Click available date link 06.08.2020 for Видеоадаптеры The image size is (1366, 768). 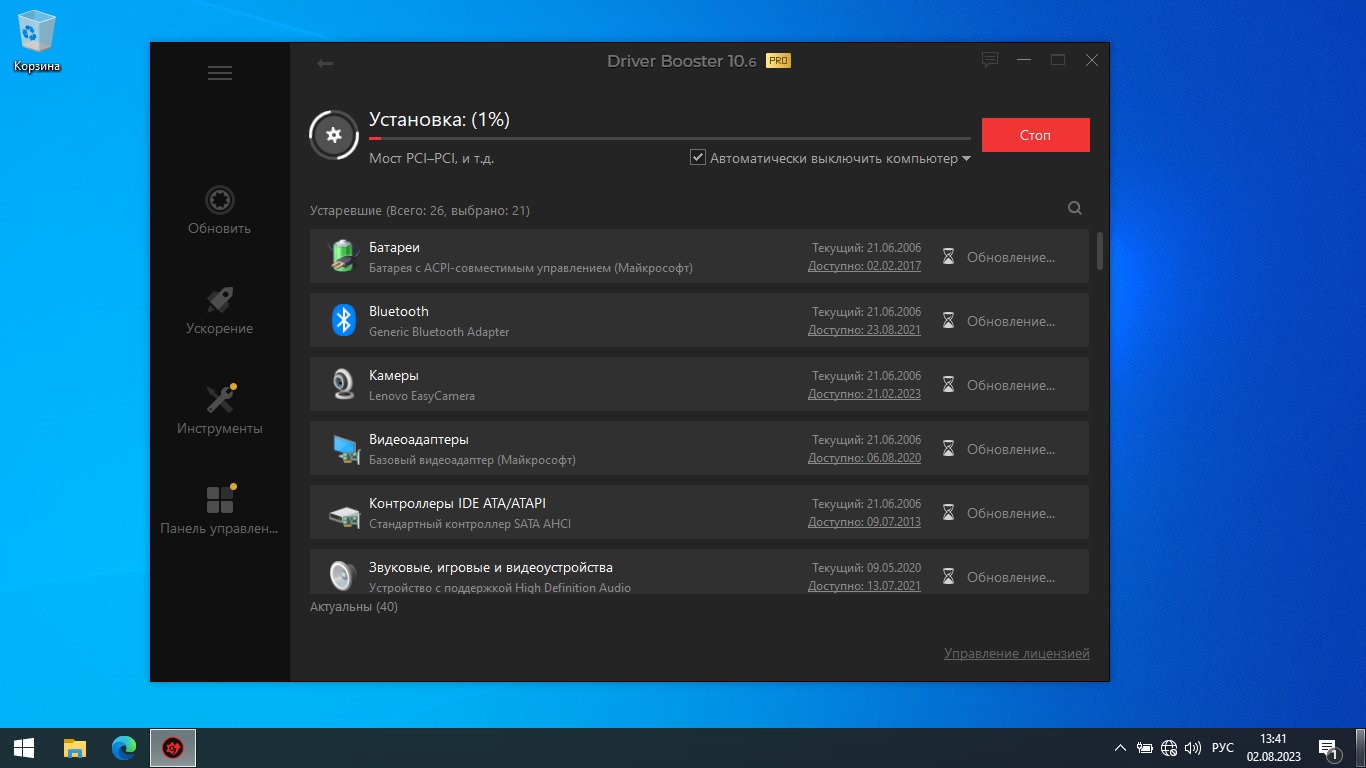coord(864,458)
